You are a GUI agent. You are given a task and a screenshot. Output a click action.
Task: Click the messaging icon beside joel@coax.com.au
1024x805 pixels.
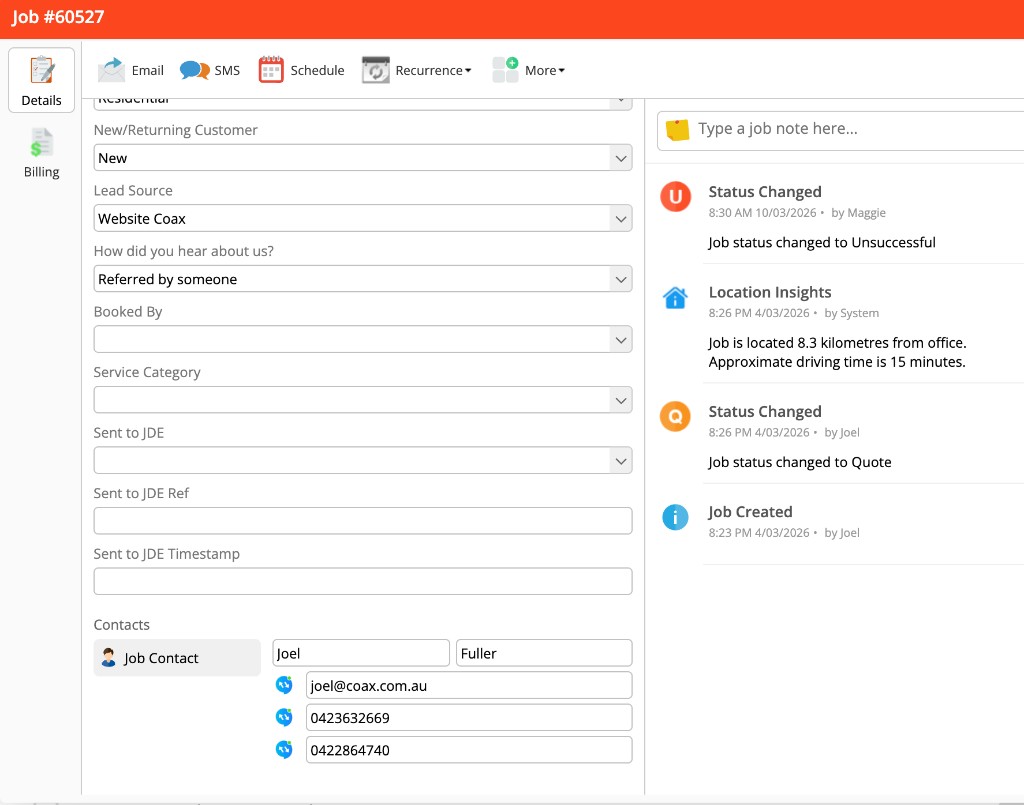(284, 684)
